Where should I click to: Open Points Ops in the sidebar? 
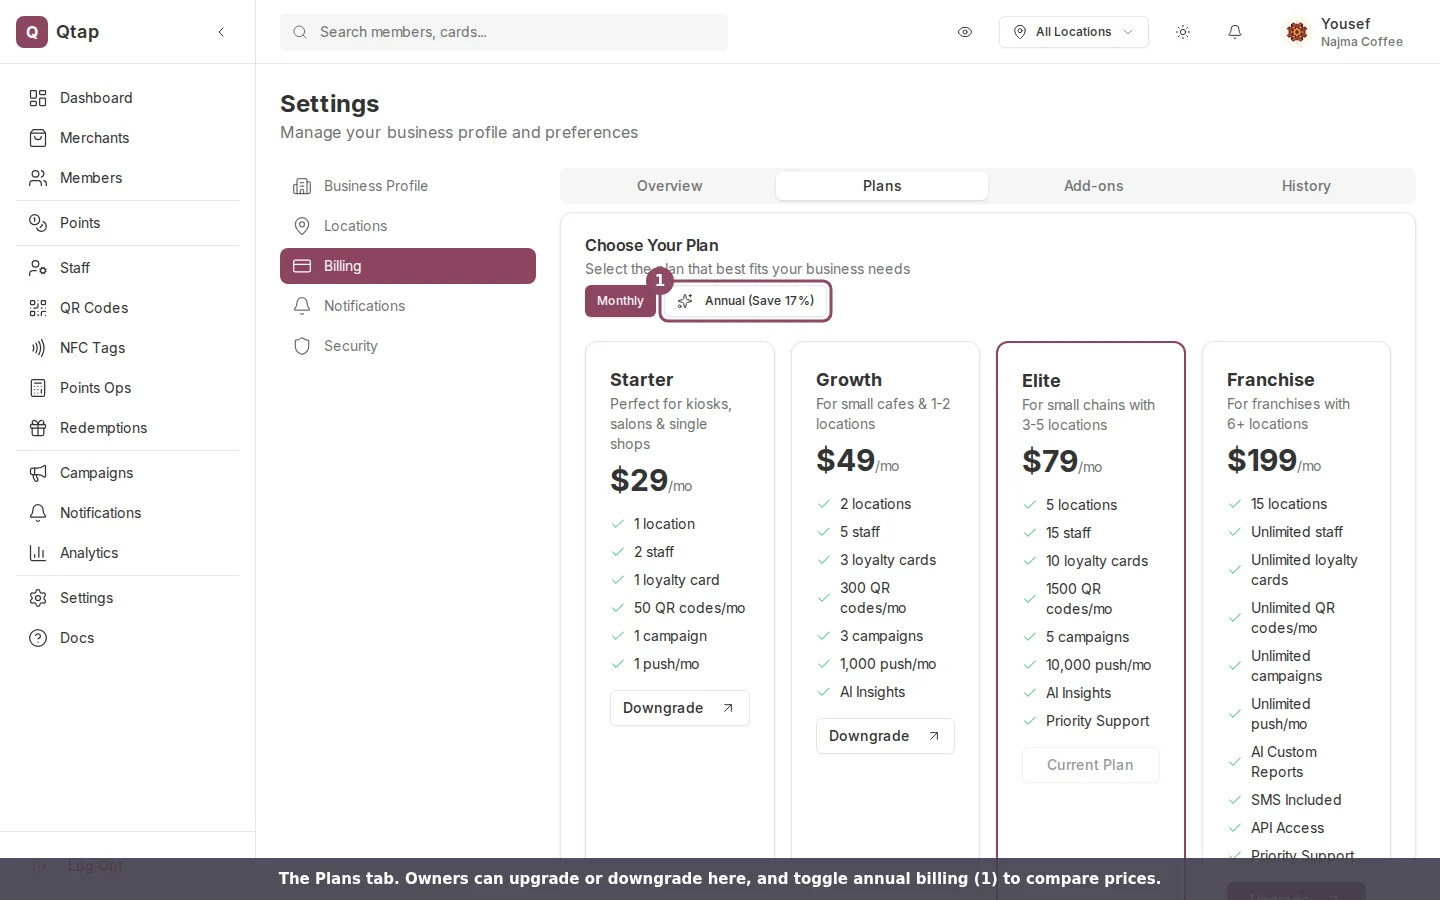127,388
